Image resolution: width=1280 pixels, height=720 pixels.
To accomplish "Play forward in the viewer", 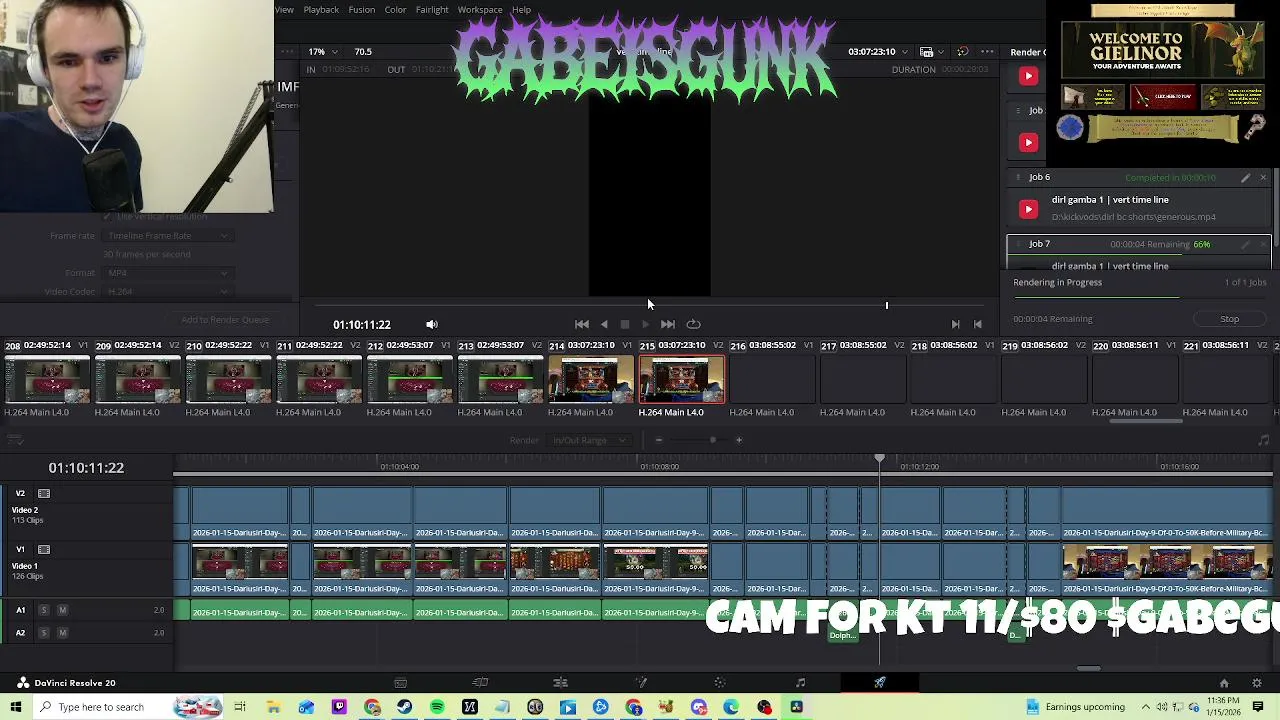I will click(x=646, y=324).
